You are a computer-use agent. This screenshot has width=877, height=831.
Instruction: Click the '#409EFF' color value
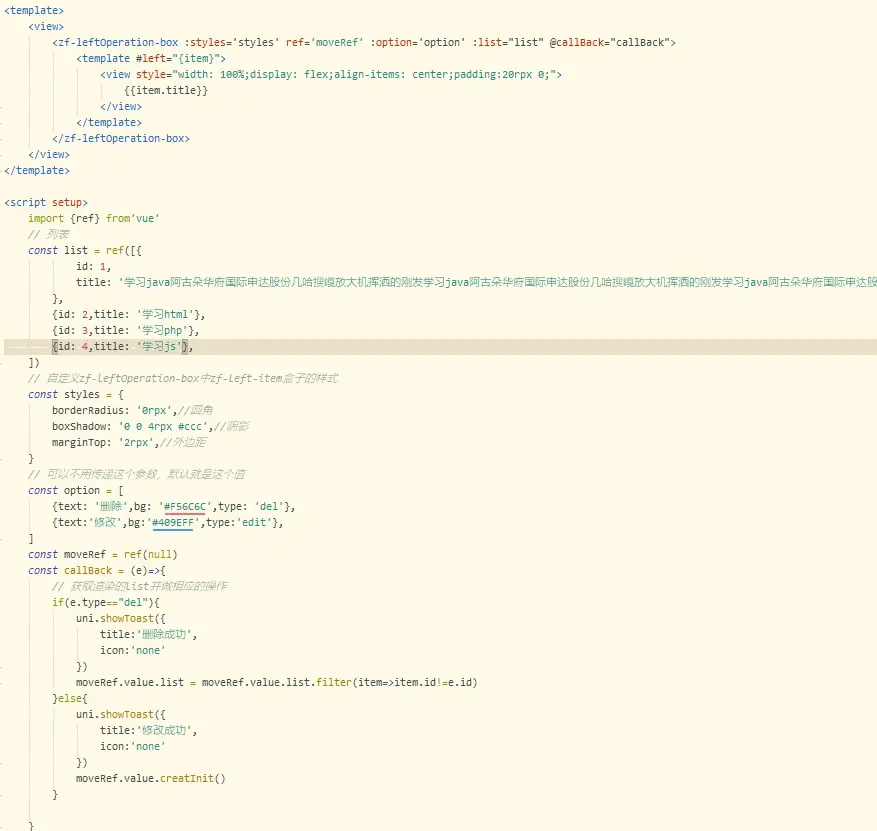point(173,523)
